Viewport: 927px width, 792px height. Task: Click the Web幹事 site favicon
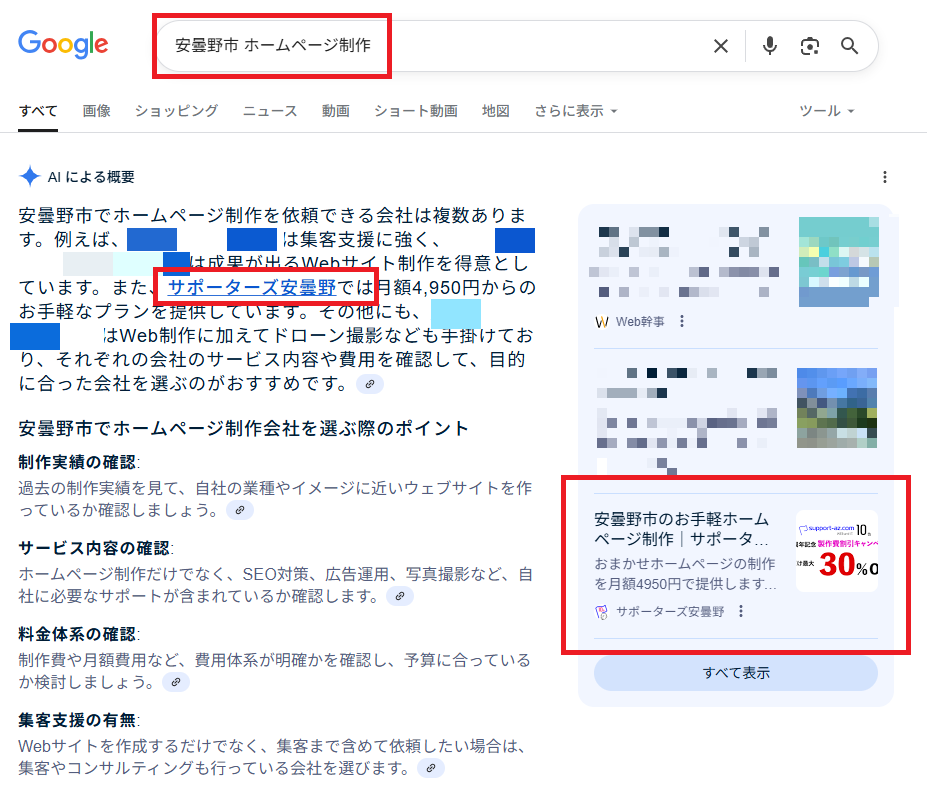pos(601,322)
